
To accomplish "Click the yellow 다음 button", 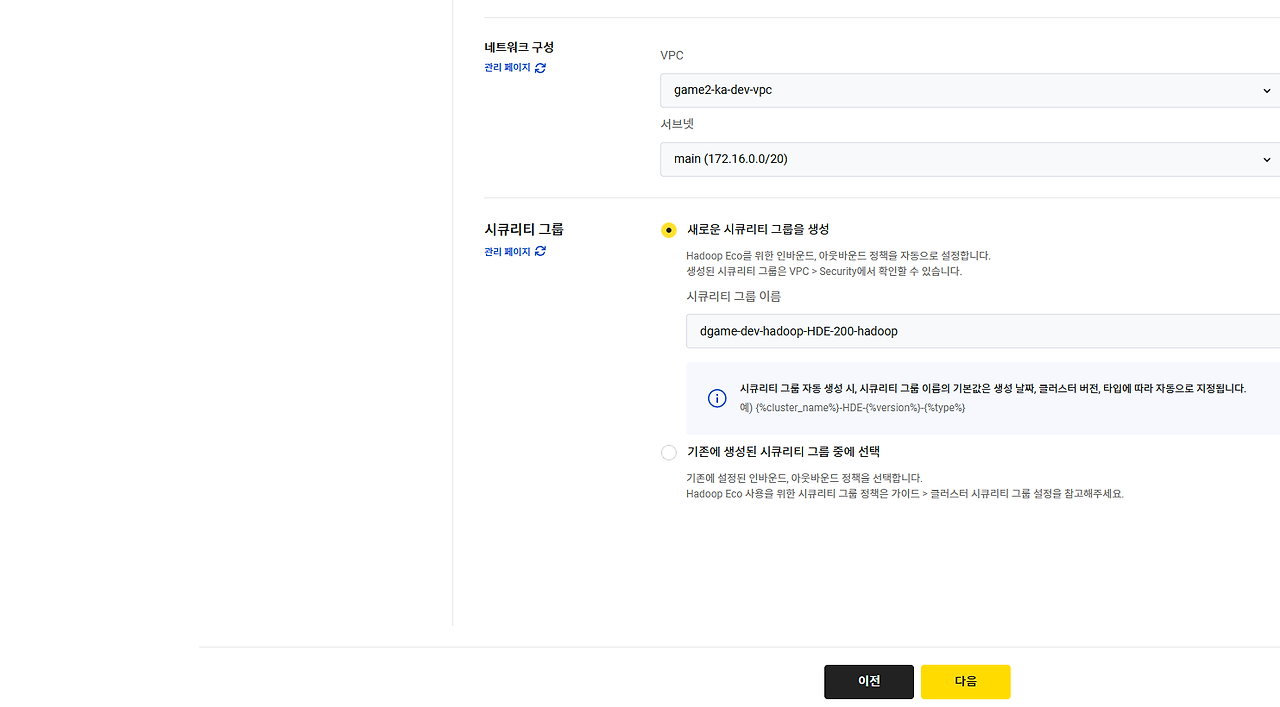I will point(965,681).
